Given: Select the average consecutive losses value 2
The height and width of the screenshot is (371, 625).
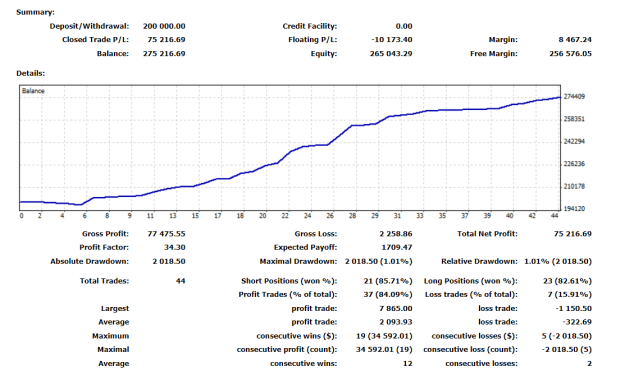Looking at the screenshot, I should tap(590, 363).
